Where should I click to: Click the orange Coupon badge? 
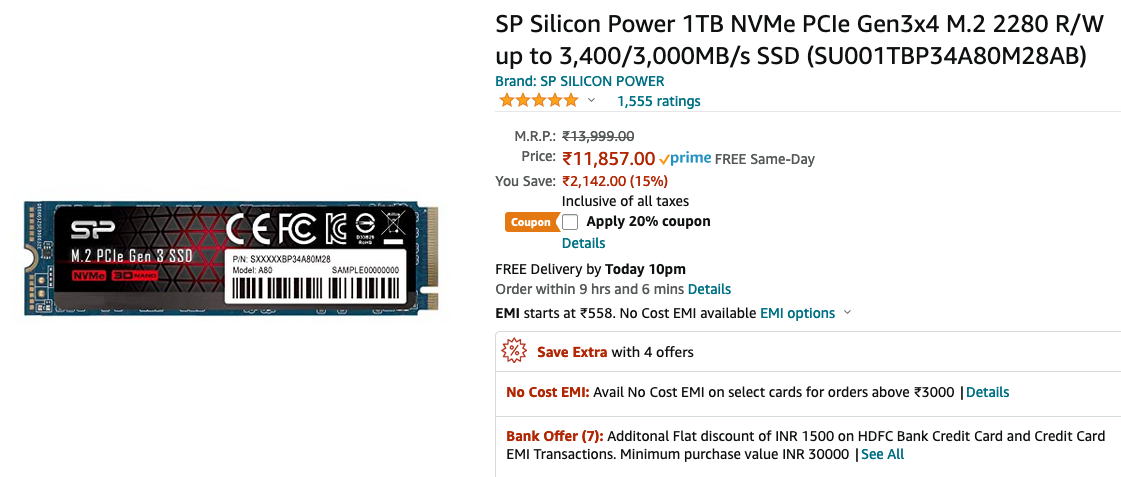coord(531,222)
